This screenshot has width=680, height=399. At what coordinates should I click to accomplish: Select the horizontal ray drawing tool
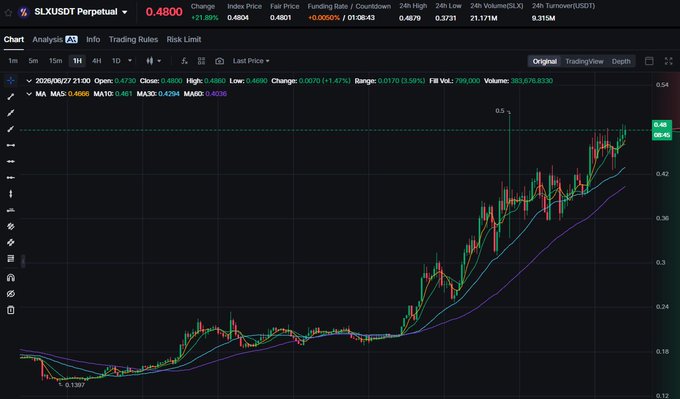click(x=11, y=177)
